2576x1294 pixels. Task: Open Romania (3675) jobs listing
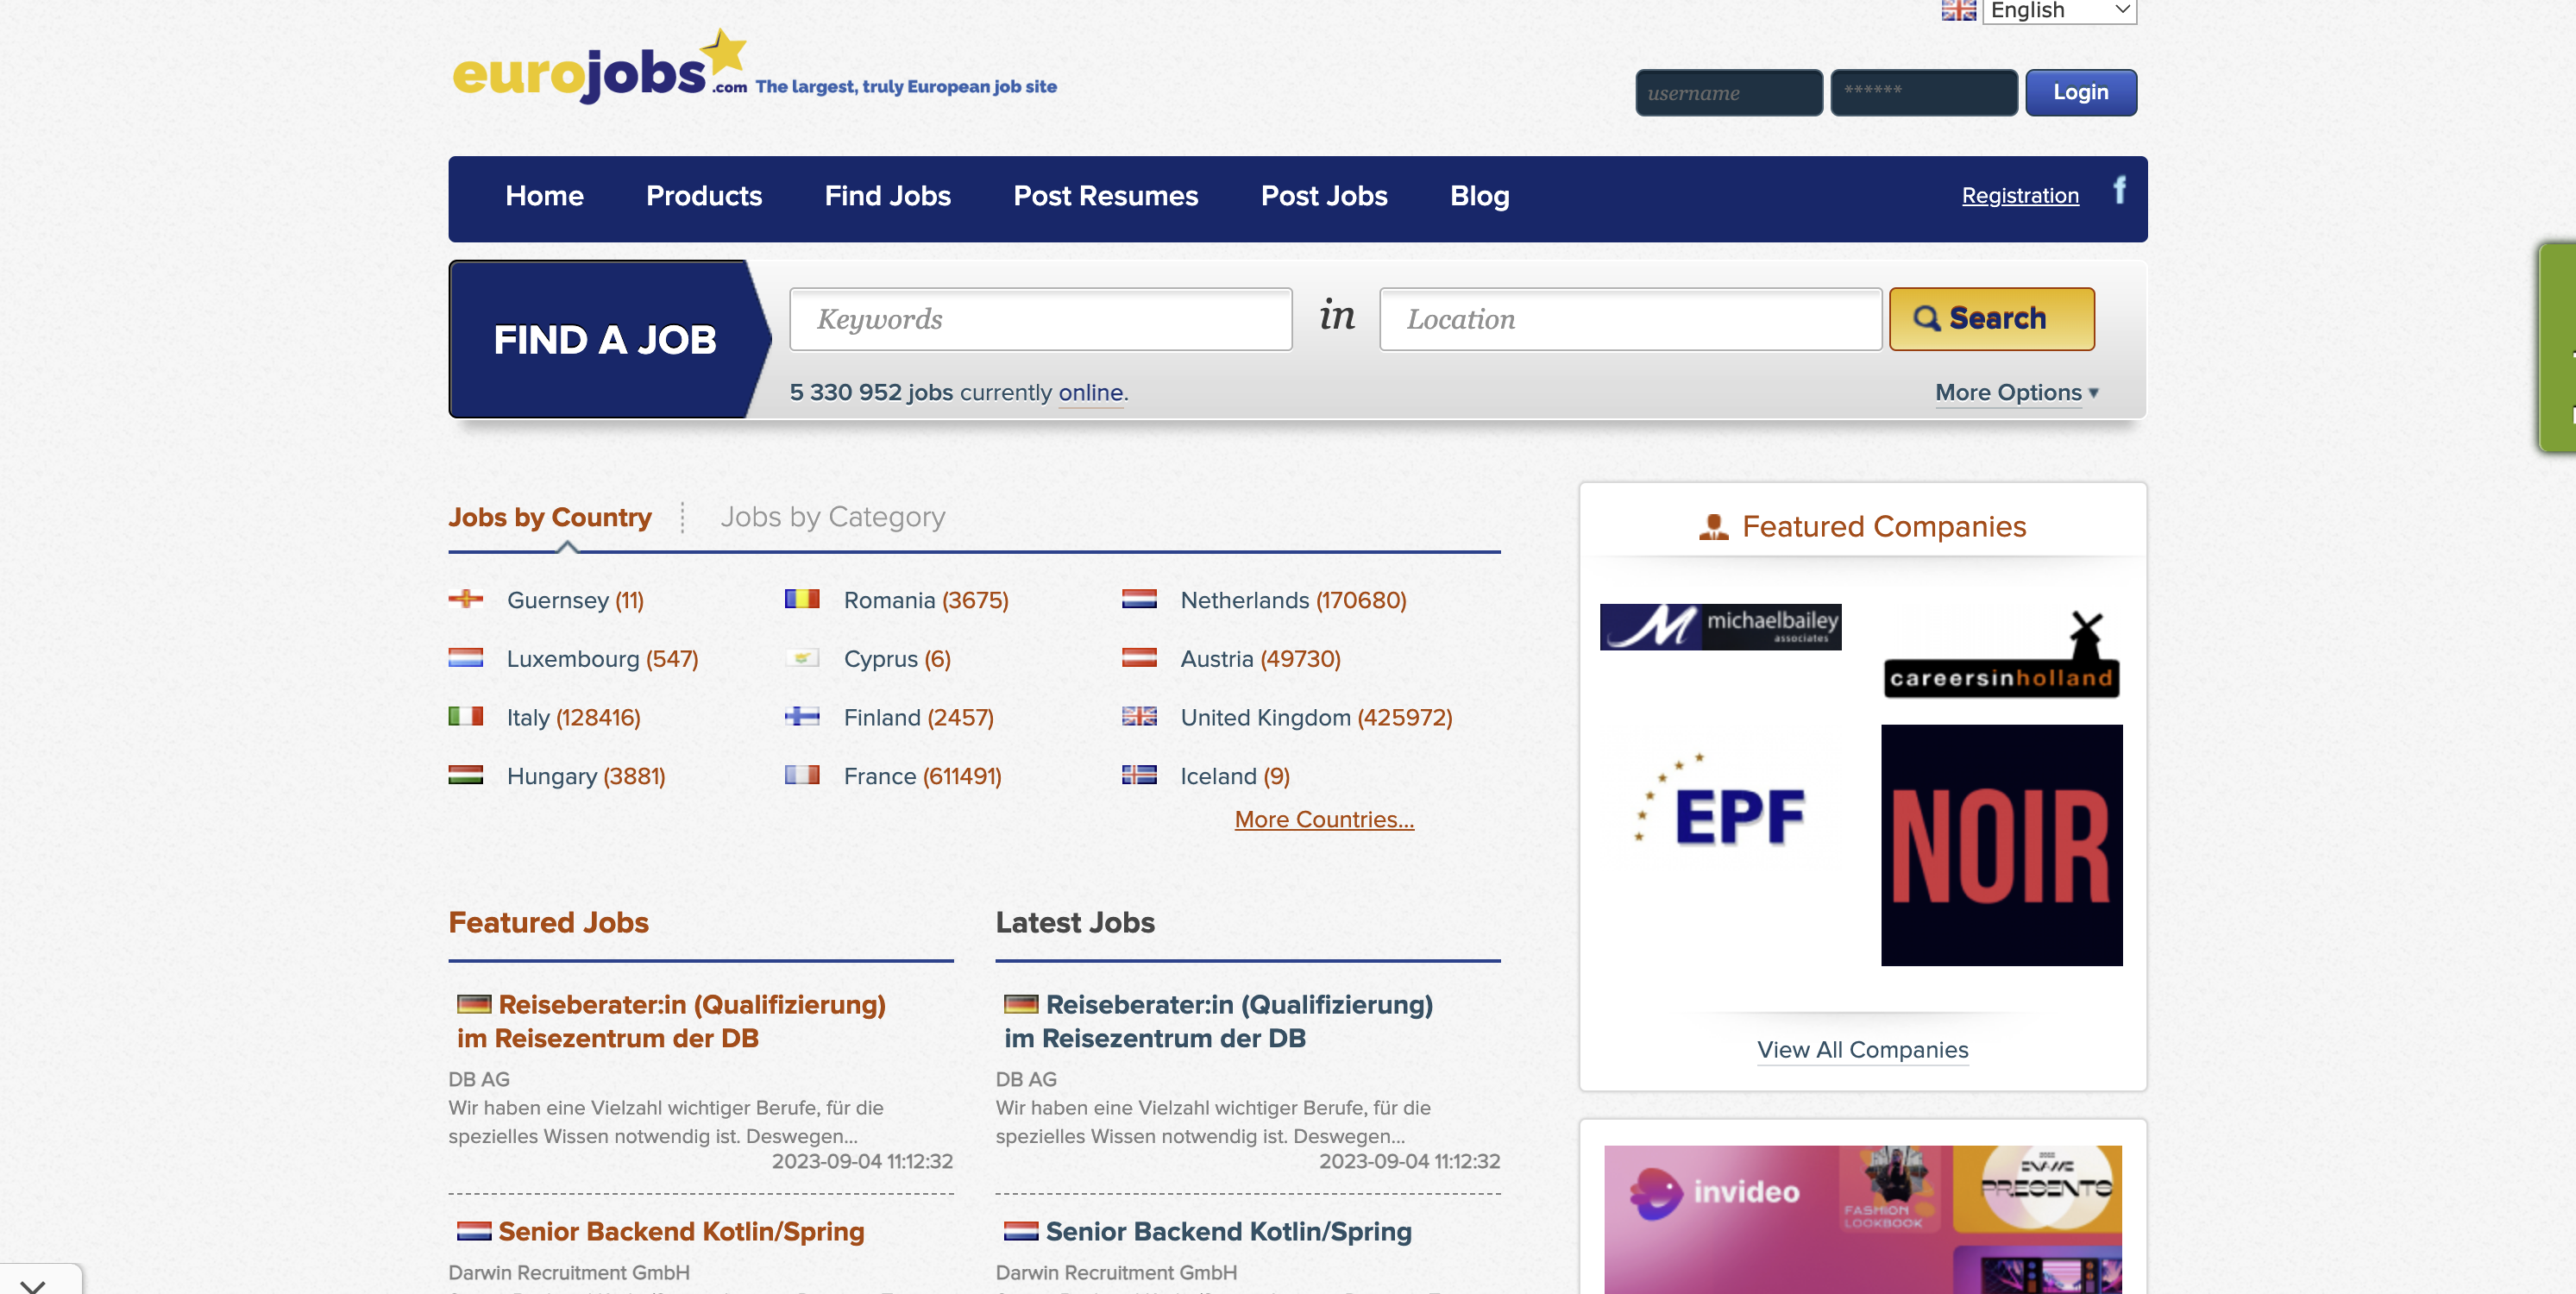click(925, 600)
